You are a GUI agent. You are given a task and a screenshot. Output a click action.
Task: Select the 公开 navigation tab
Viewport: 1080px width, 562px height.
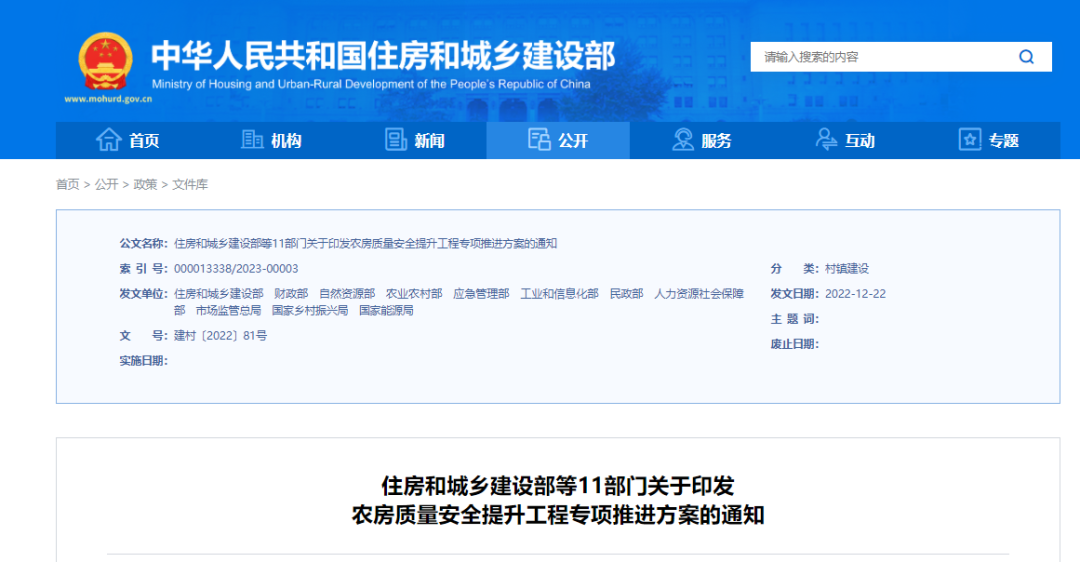coord(573,141)
